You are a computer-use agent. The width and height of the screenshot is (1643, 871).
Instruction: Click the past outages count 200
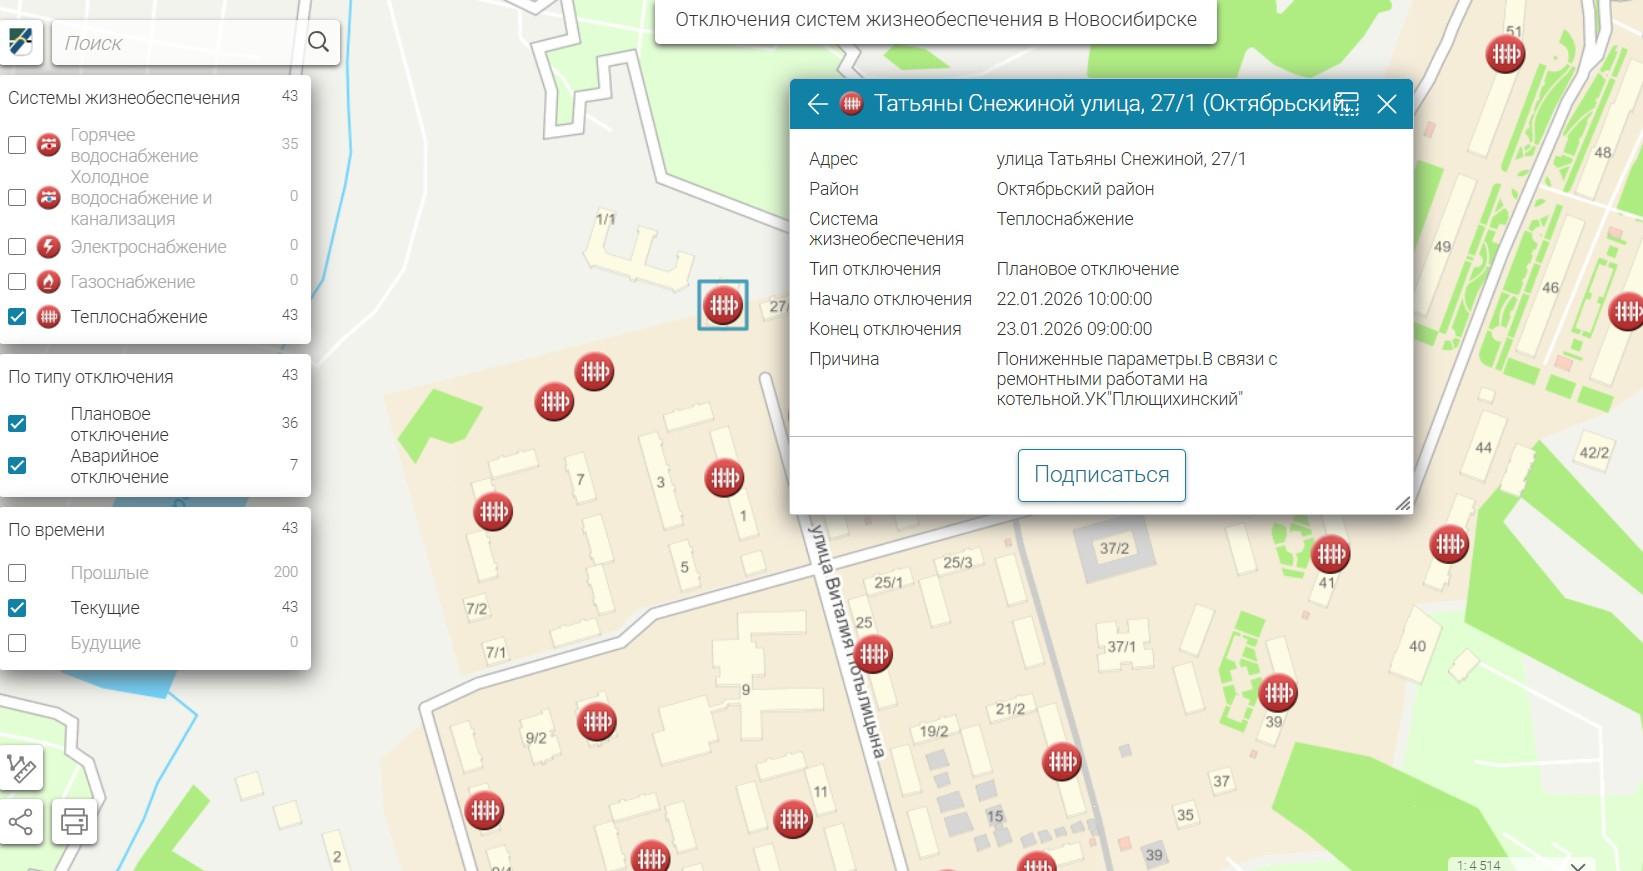(286, 572)
